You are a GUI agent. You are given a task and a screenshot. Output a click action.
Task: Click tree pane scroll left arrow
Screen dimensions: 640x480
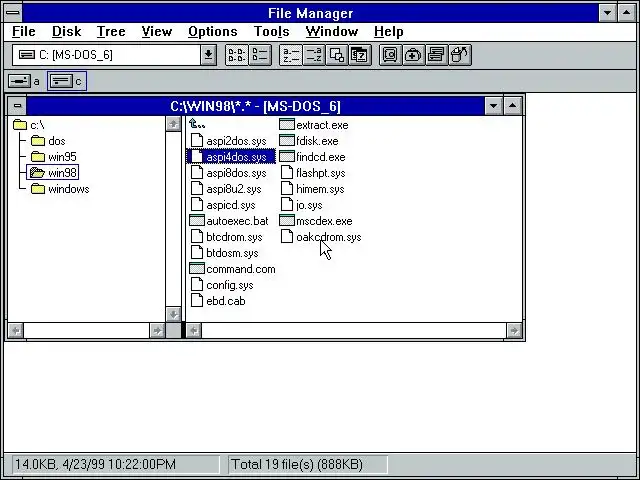tap(16, 330)
